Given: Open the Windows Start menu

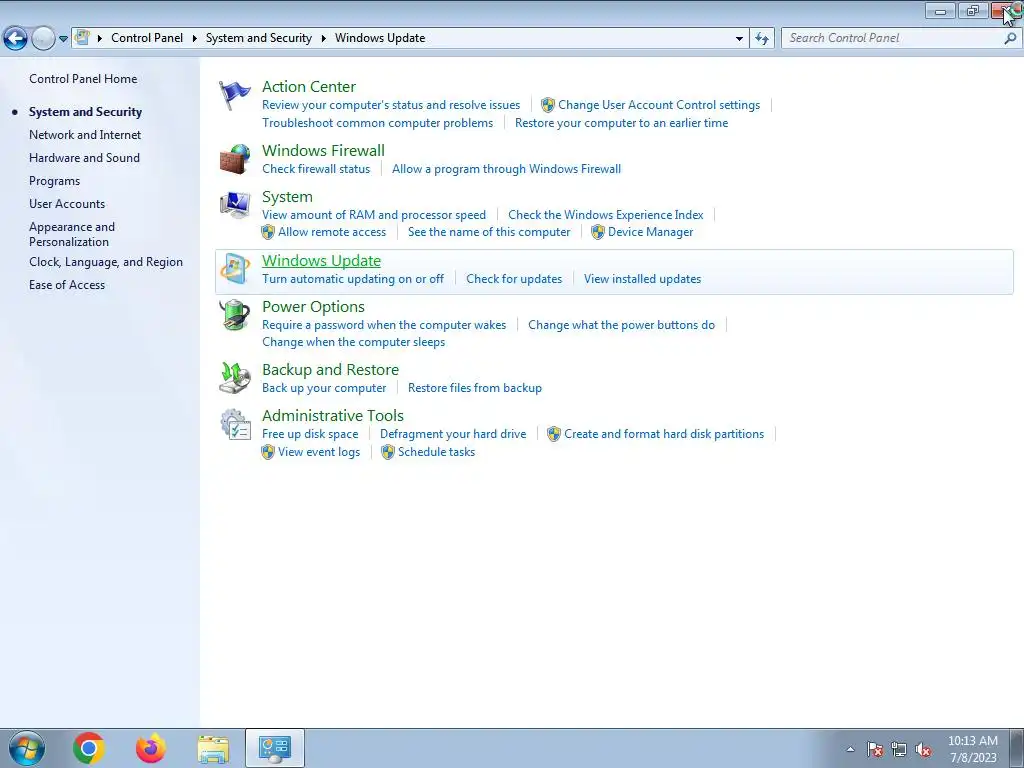Looking at the screenshot, I should click(x=26, y=748).
